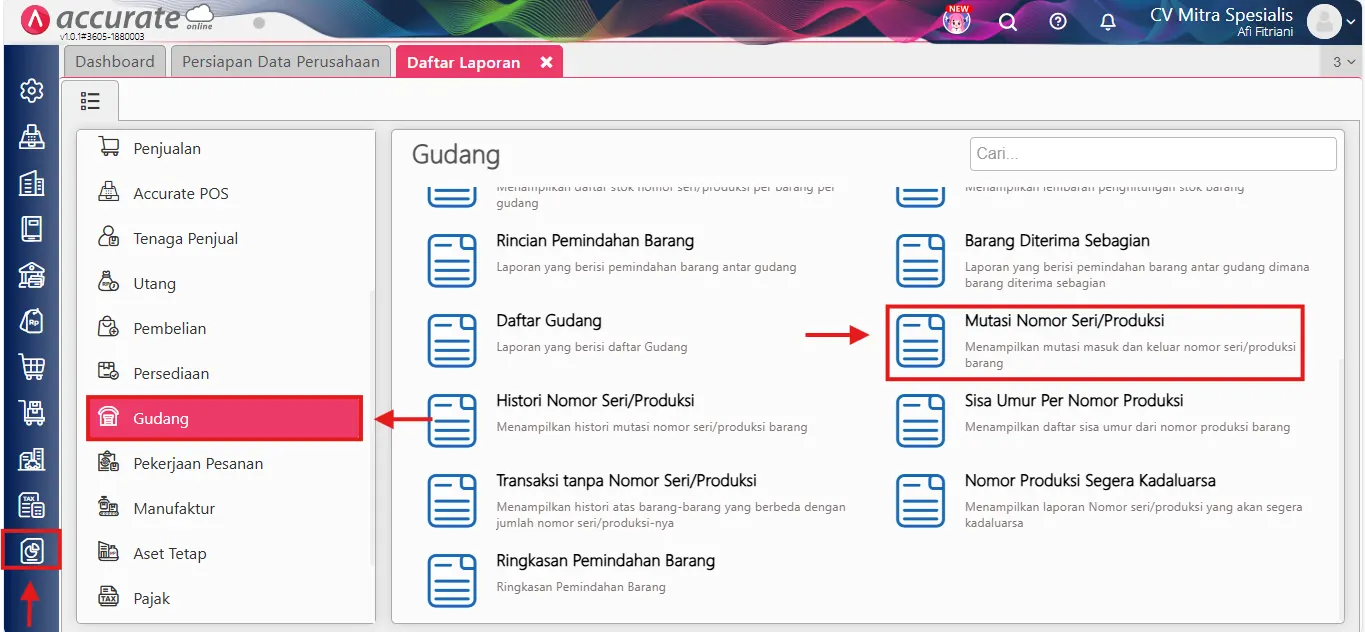
Task: Switch to the Dashboard tab
Action: pos(114,61)
